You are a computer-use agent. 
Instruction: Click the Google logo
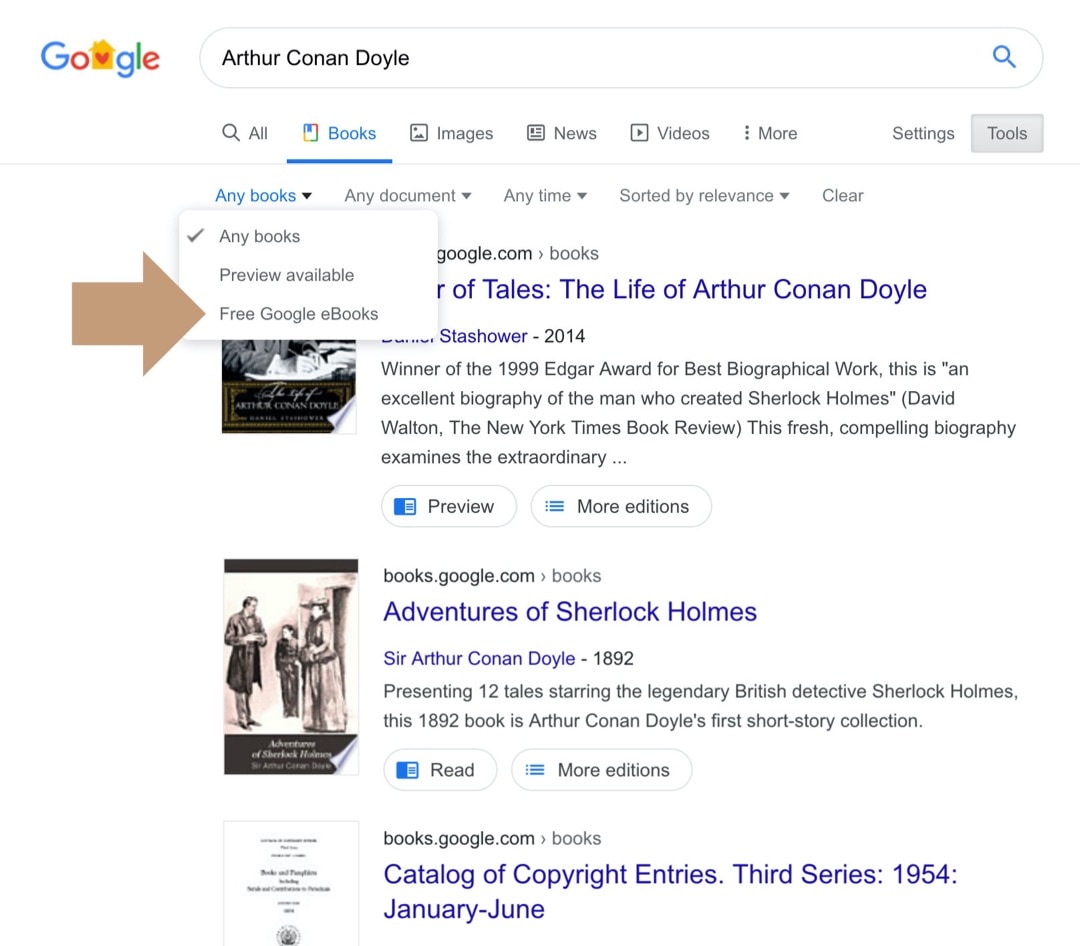click(x=99, y=57)
